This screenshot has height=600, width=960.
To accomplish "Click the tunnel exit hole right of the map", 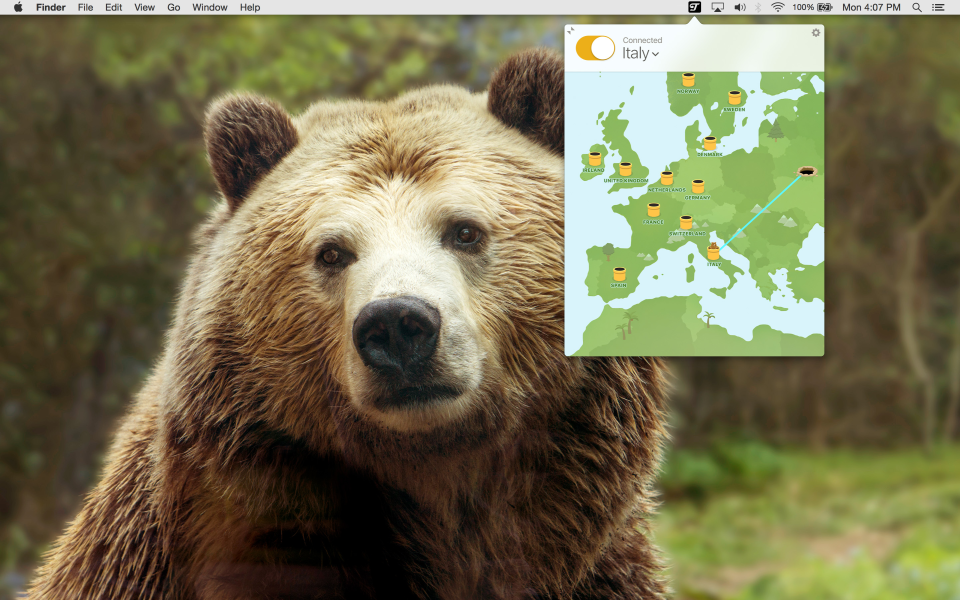I will (806, 172).
